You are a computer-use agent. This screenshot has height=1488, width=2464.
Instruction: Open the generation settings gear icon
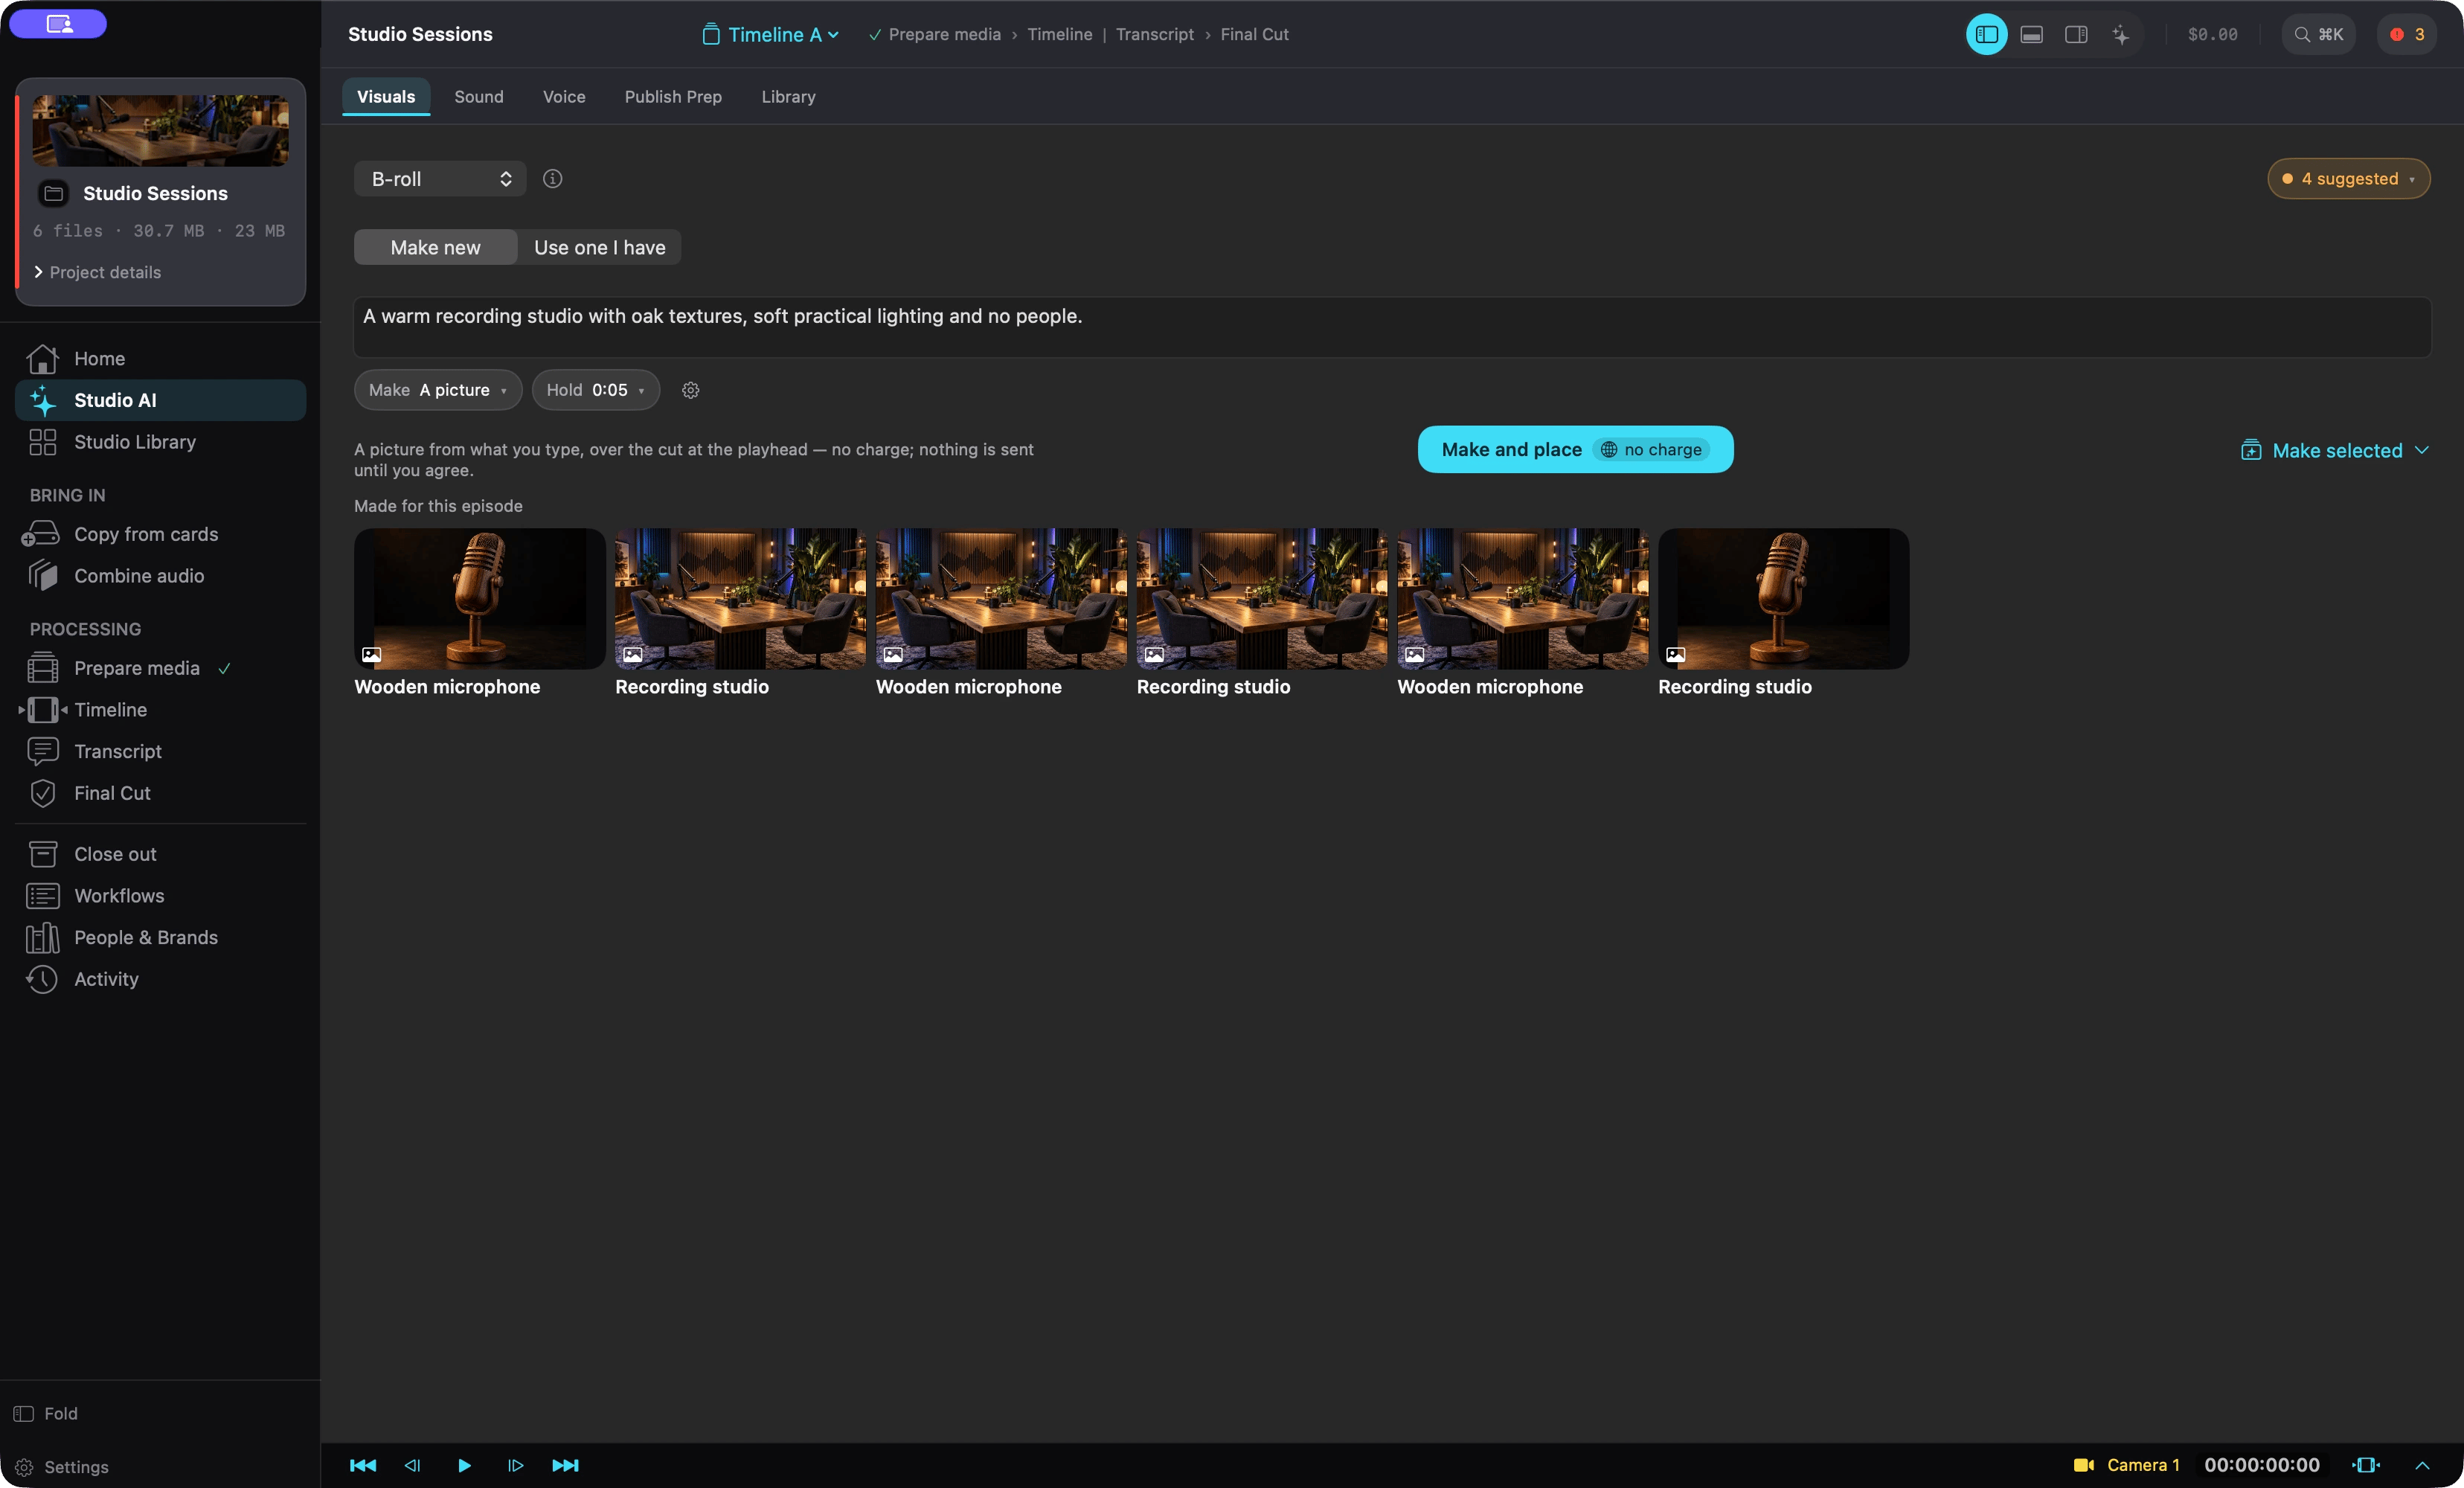(690, 390)
